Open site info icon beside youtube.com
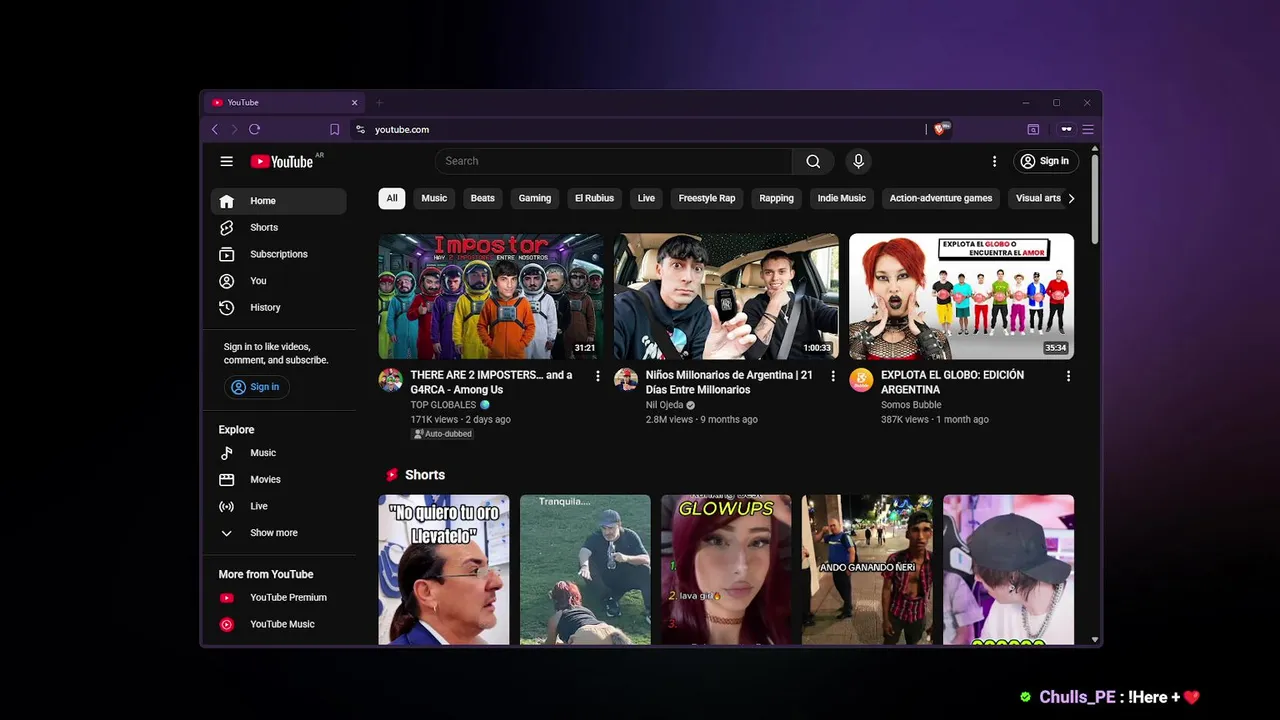This screenshot has height=720, width=1280. [x=361, y=129]
